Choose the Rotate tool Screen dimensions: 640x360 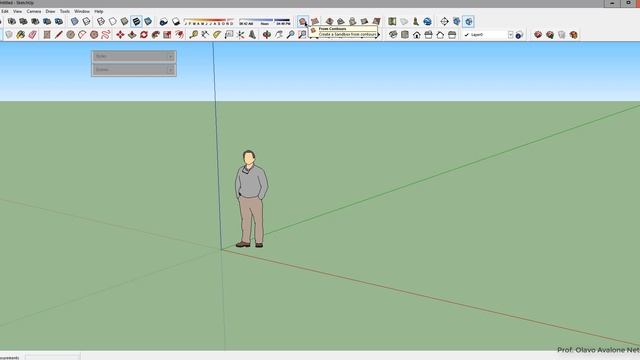click(x=144, y=35)
